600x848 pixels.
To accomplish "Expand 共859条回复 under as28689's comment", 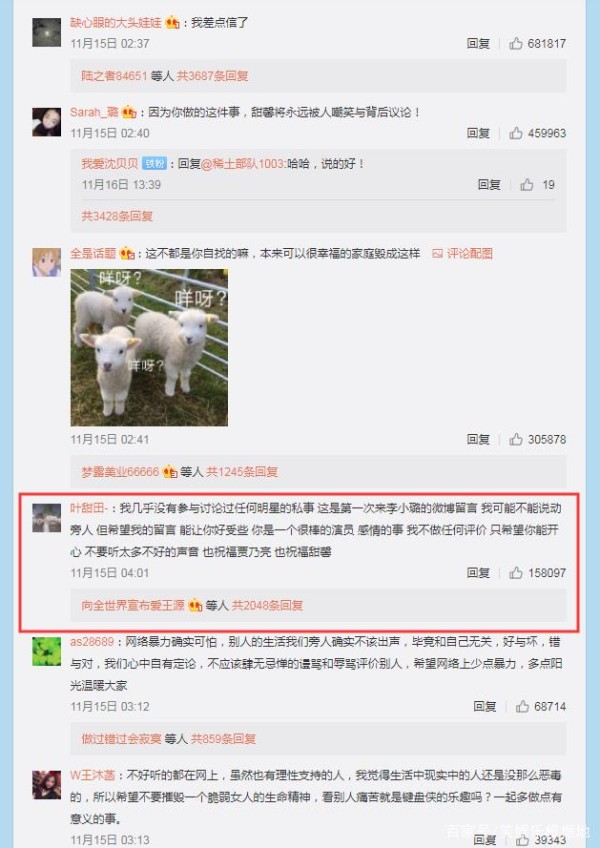I will click(223, 739).
